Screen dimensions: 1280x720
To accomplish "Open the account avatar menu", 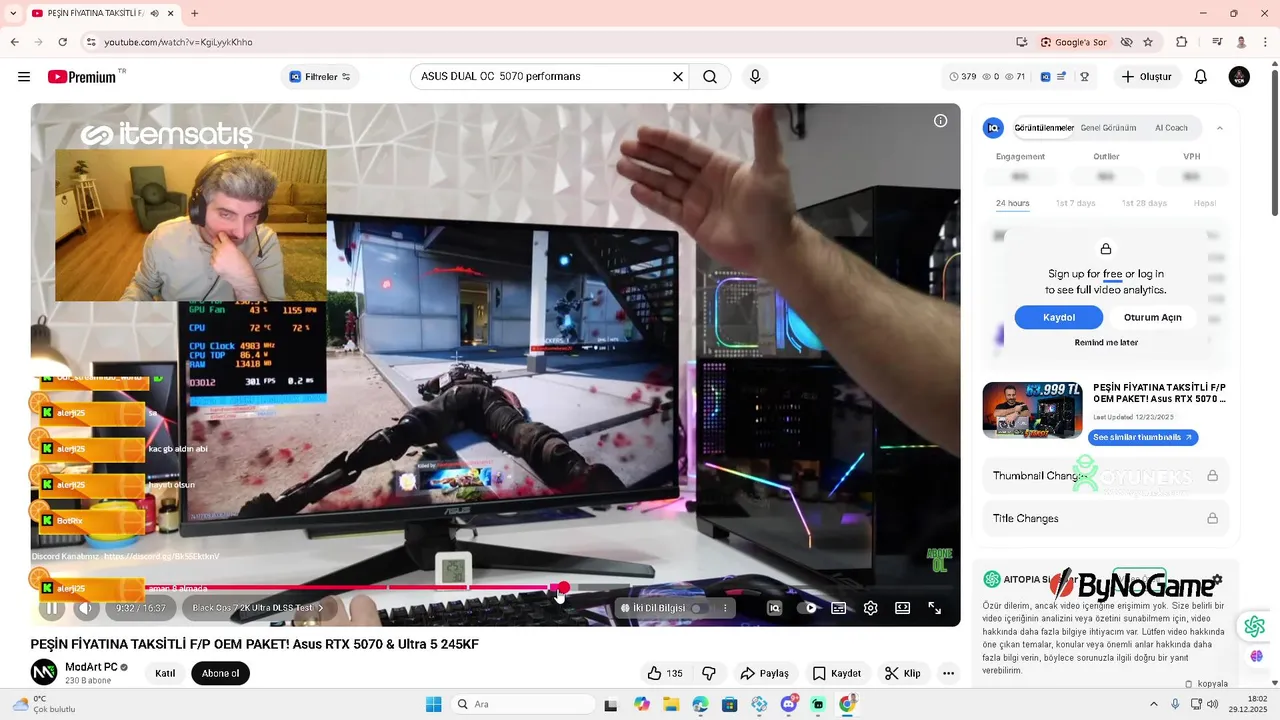I will [1239, 77].
